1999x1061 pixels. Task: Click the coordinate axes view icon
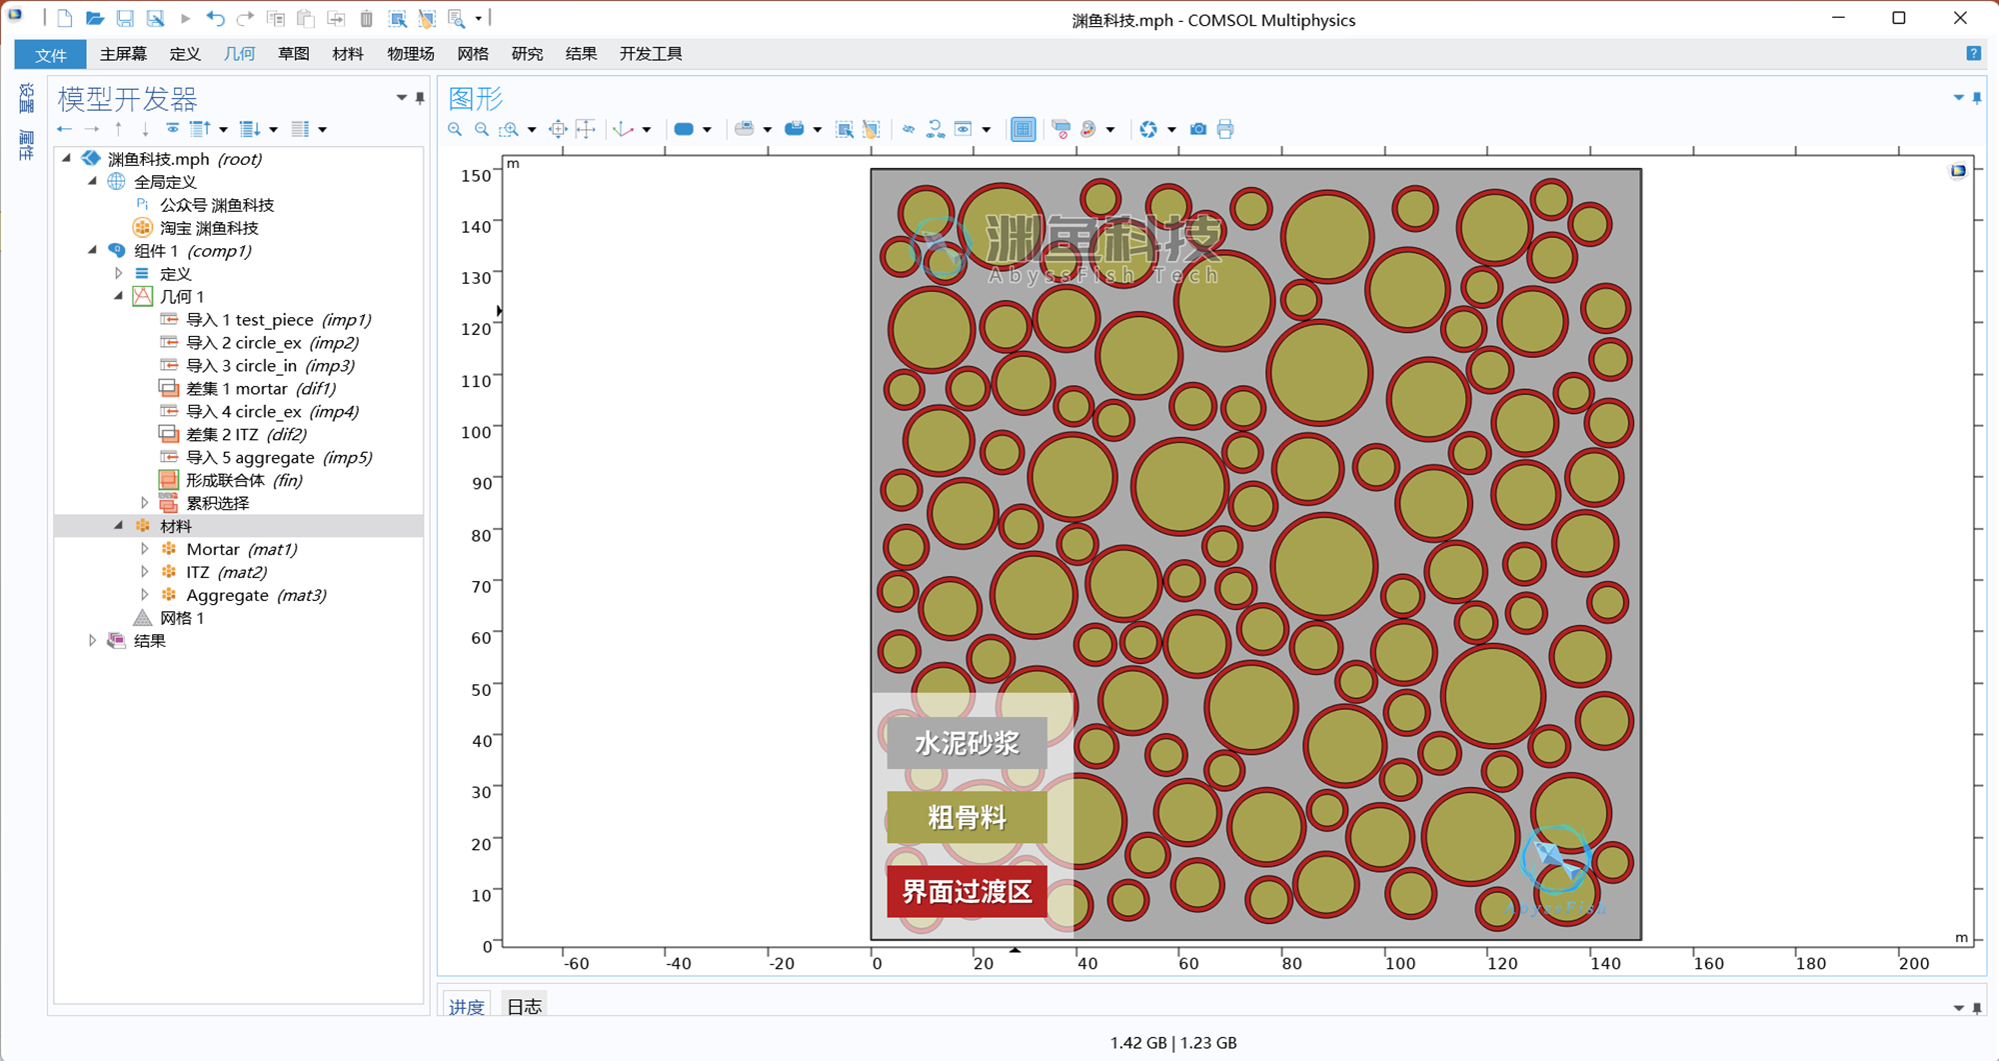(x=624, y=129)
